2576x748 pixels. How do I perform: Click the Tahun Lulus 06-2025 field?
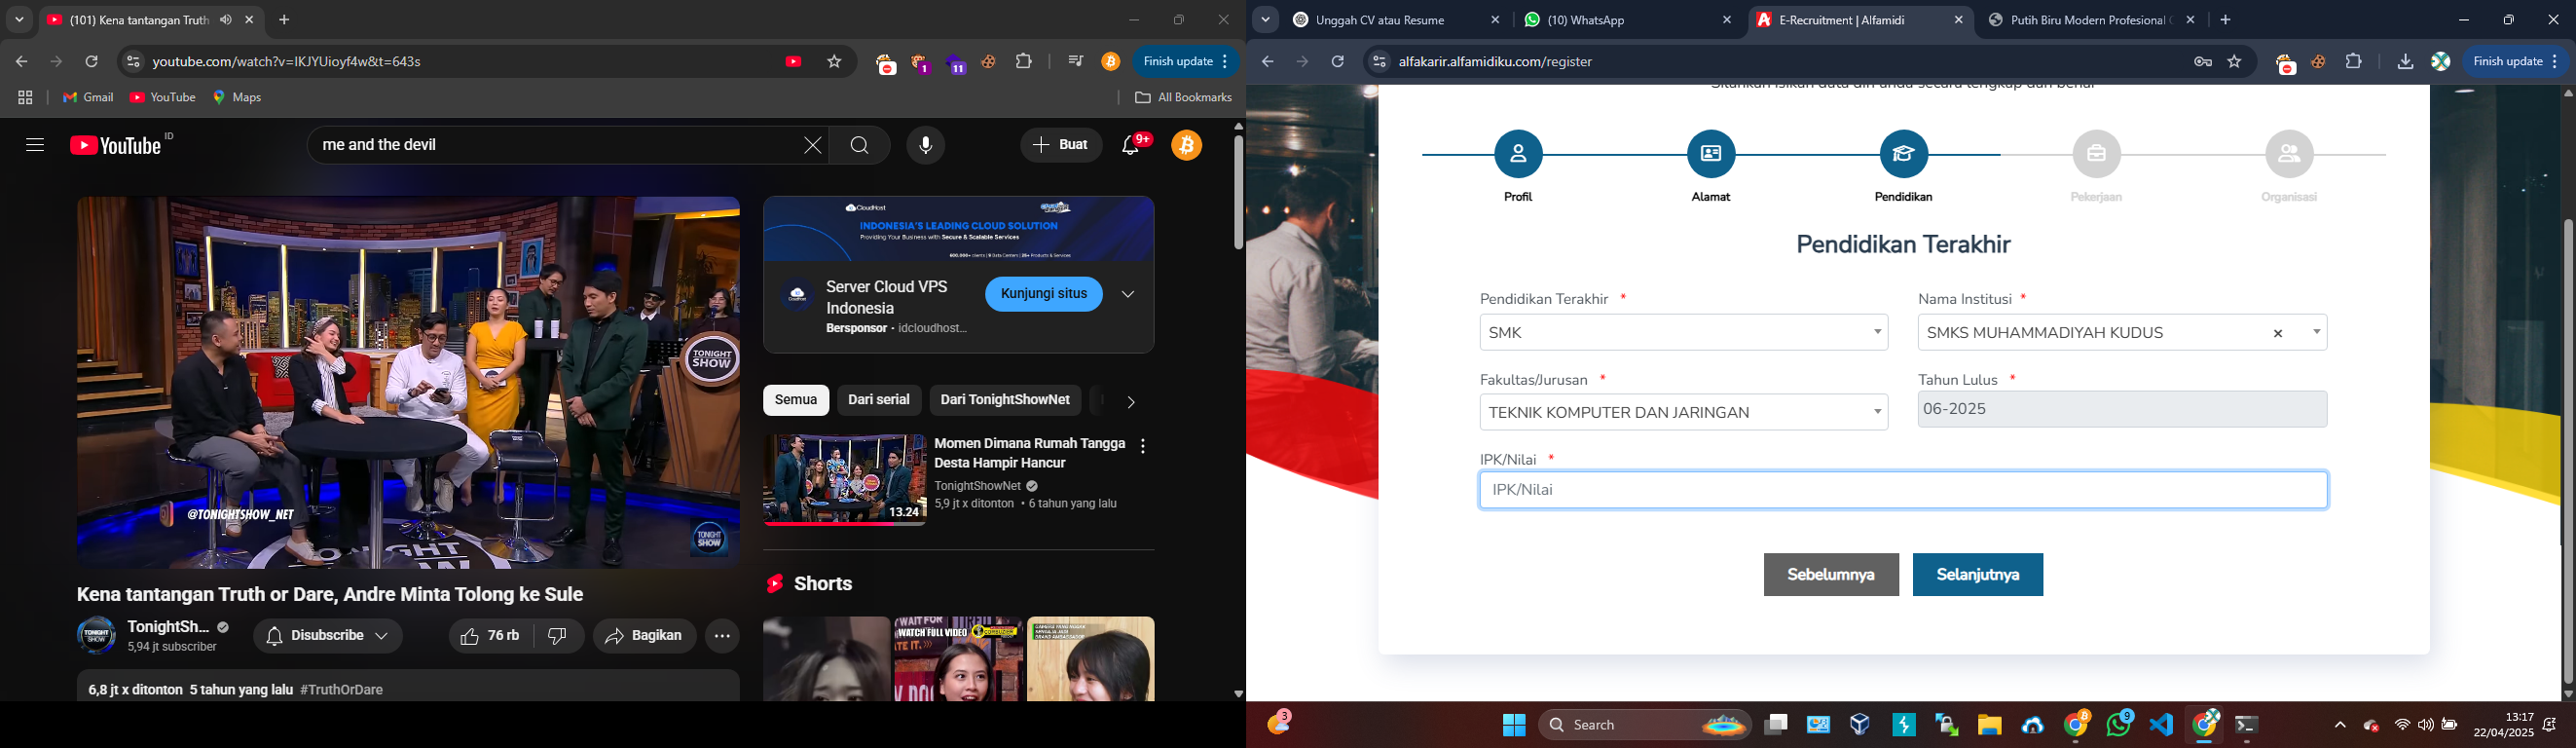pos(2122,409)
